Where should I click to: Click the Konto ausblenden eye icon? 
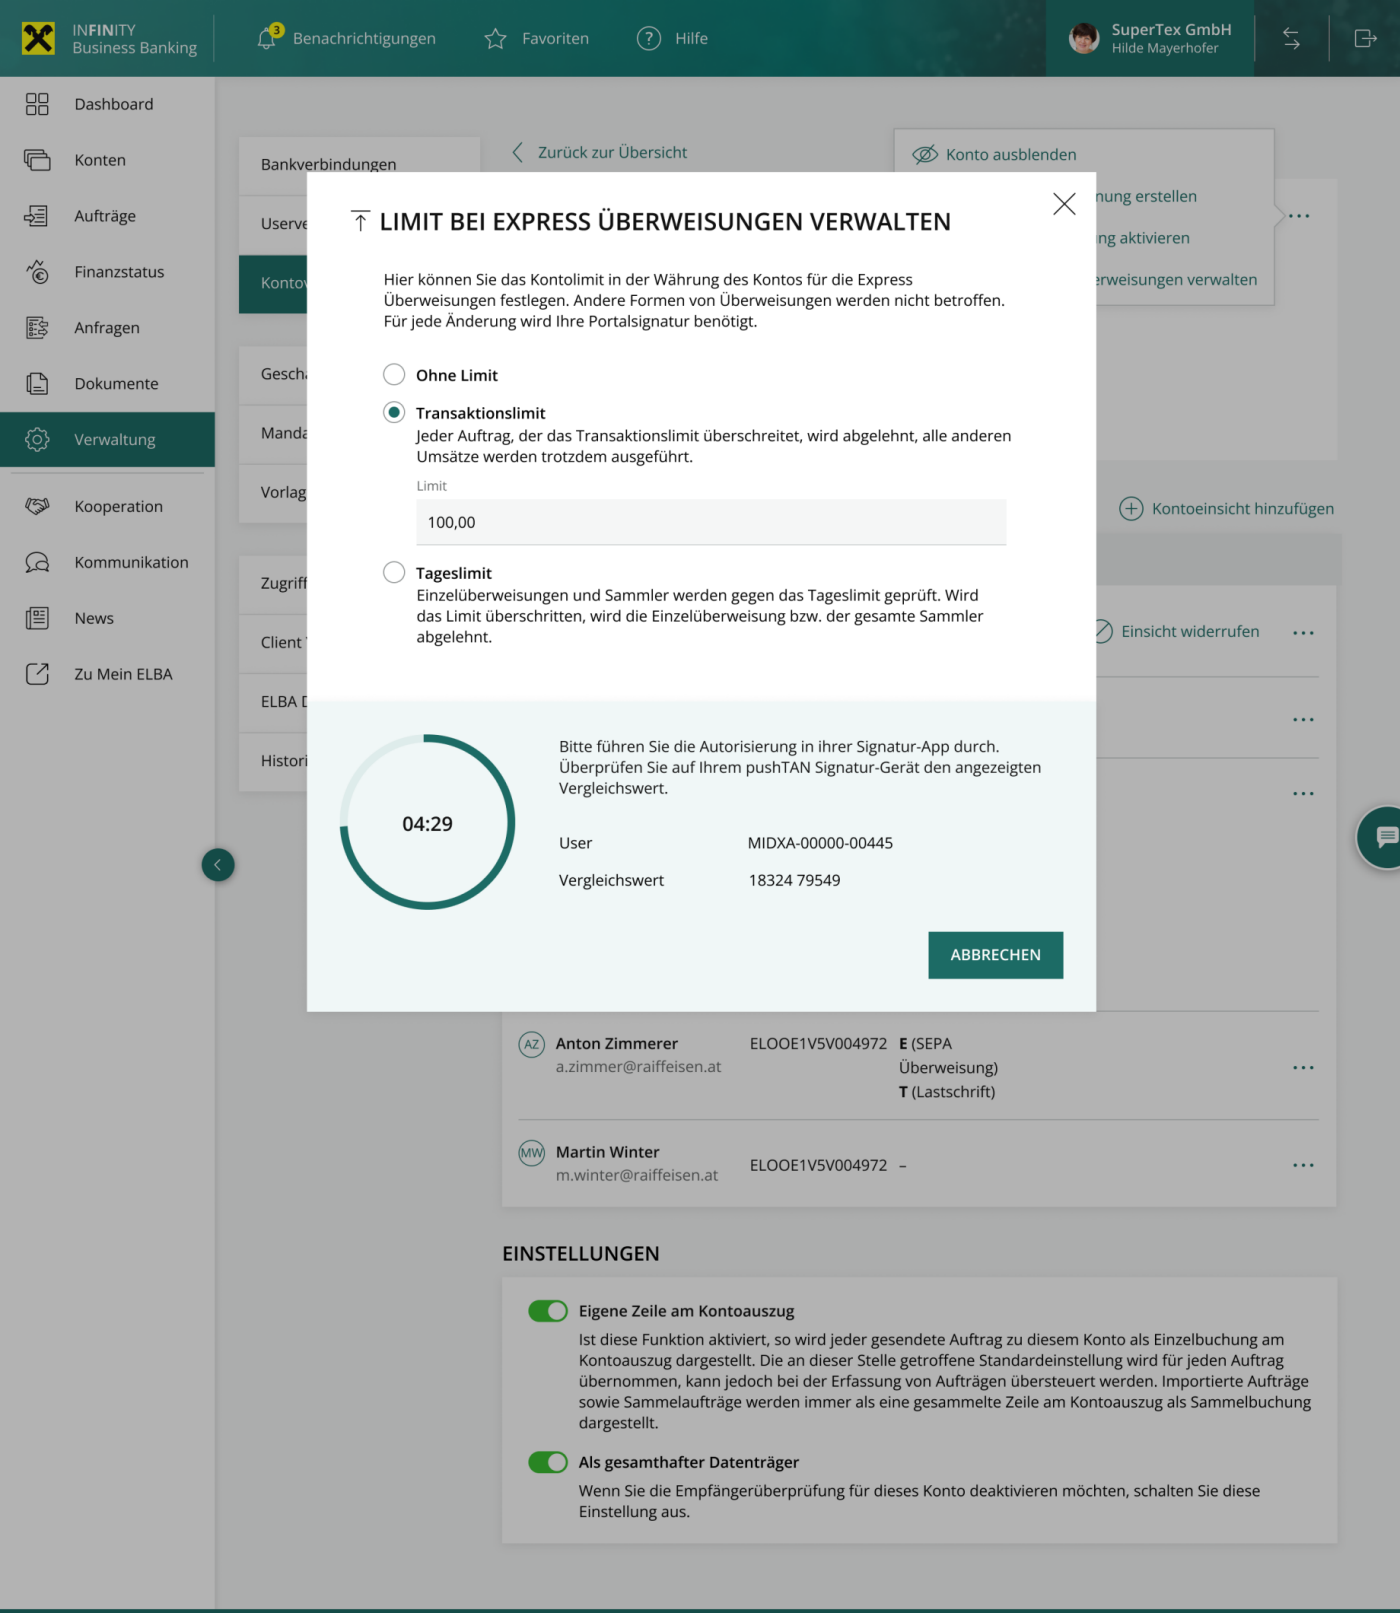[x=925, y=154]
